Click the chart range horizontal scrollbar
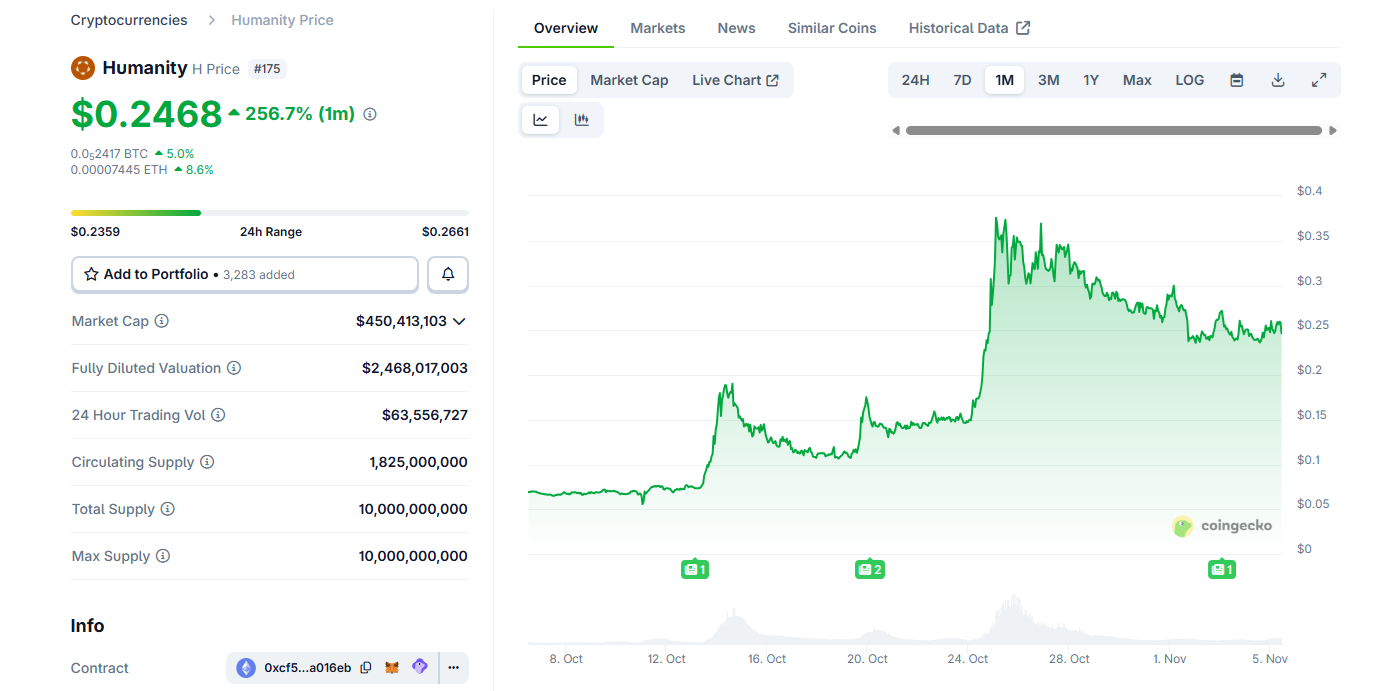1390x691 pixels. click(1113, 130)
